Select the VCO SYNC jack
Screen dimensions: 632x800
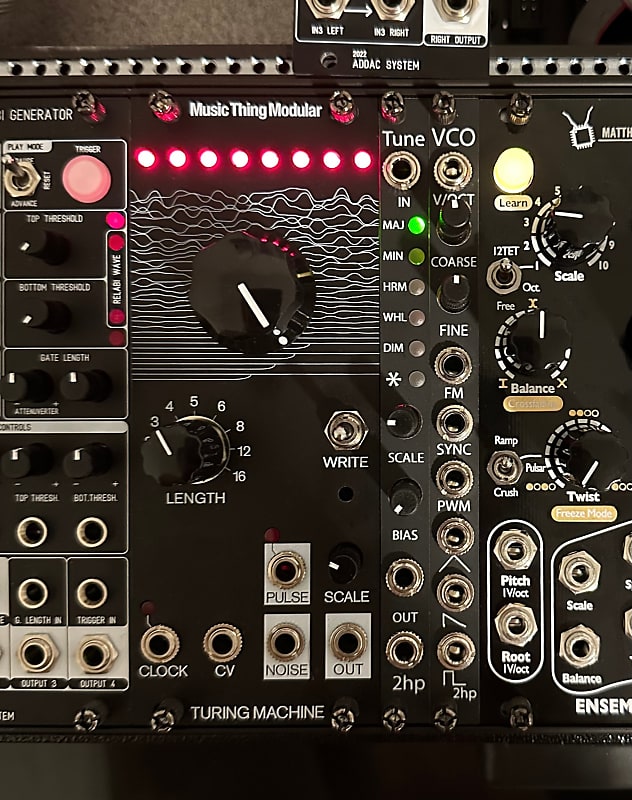click(x=453, y=422)
